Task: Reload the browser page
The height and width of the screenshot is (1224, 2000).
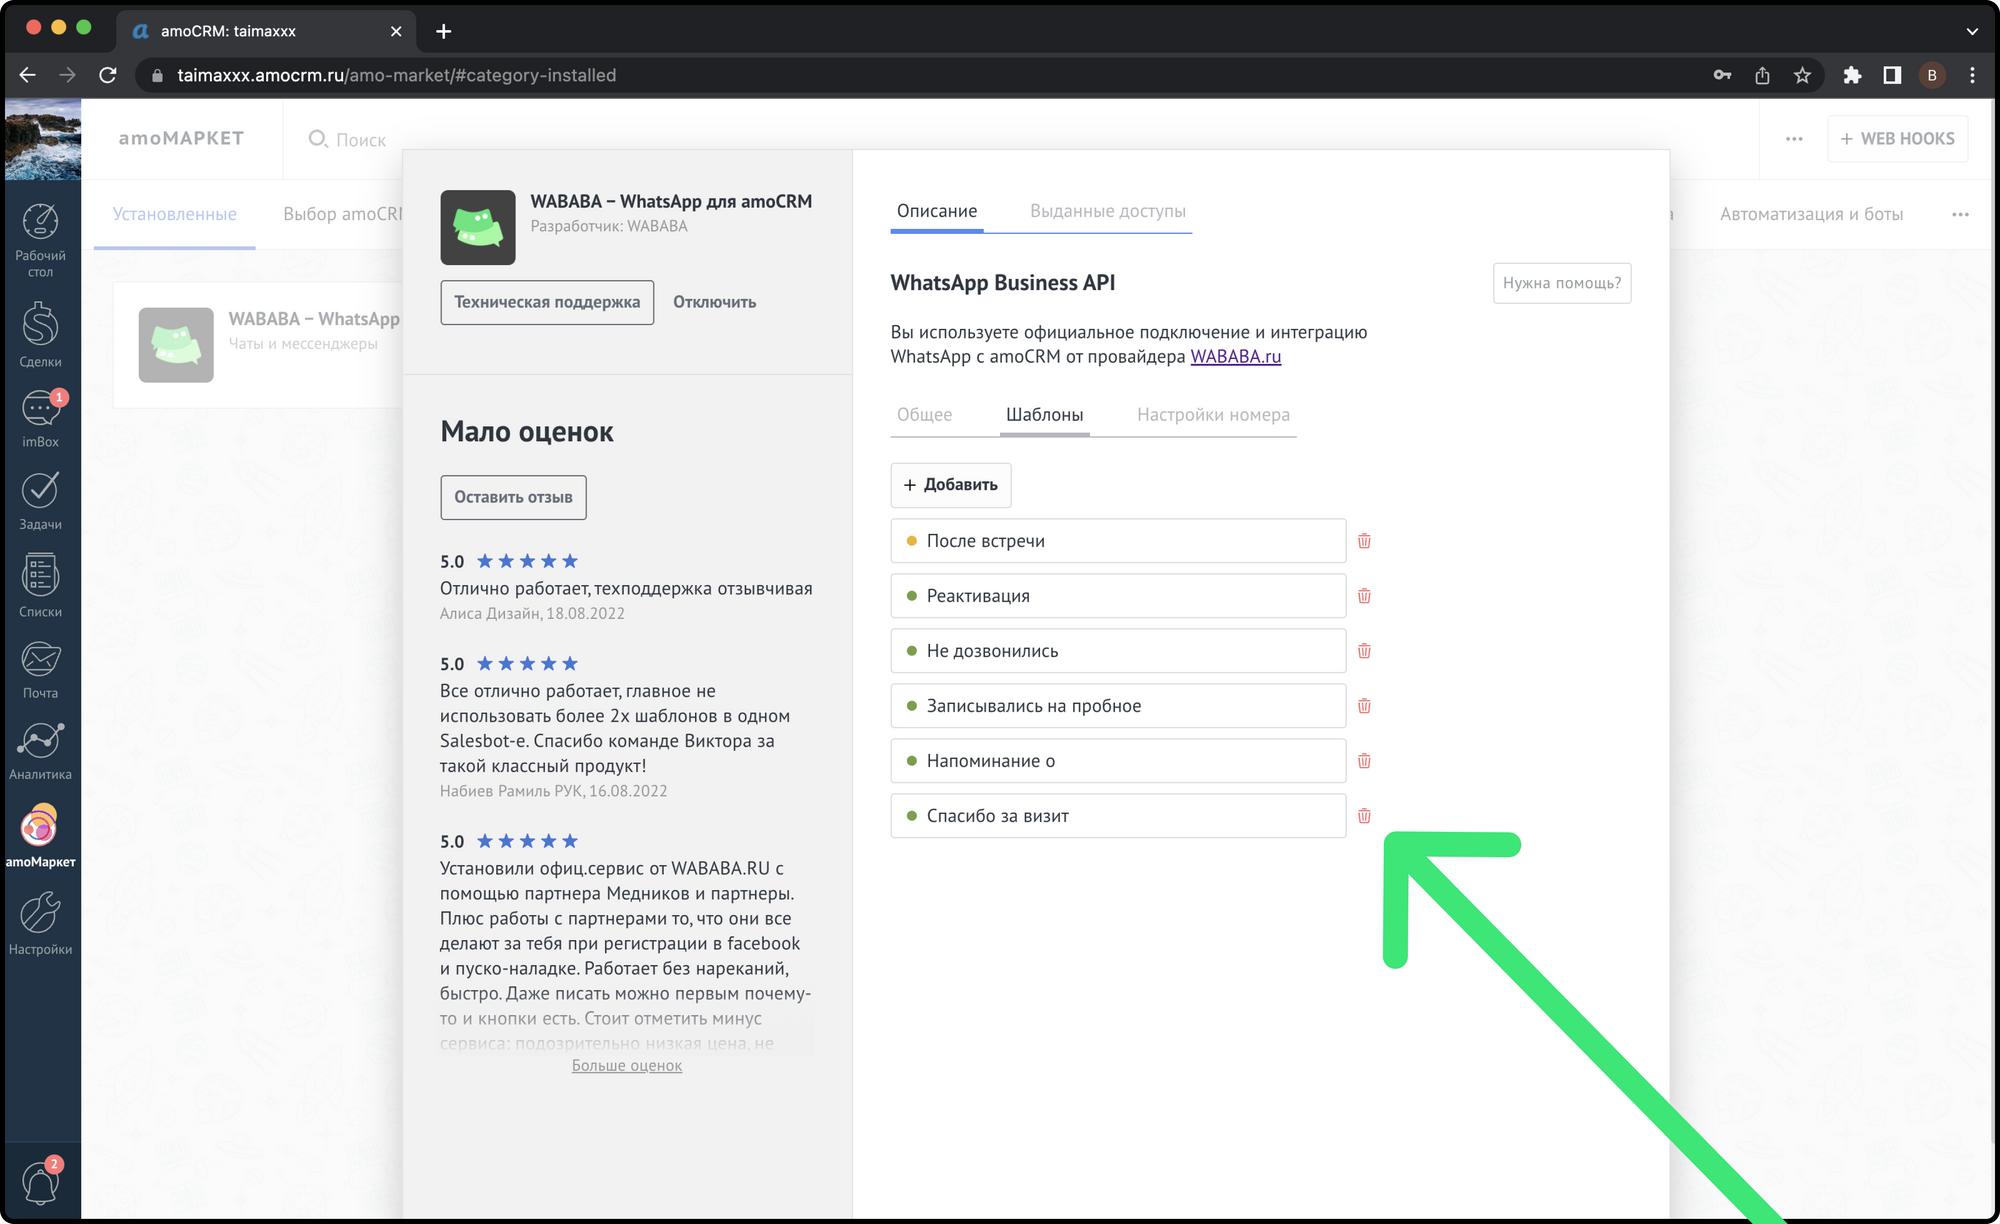Action: pyautogui.click(x=108, y=75)
